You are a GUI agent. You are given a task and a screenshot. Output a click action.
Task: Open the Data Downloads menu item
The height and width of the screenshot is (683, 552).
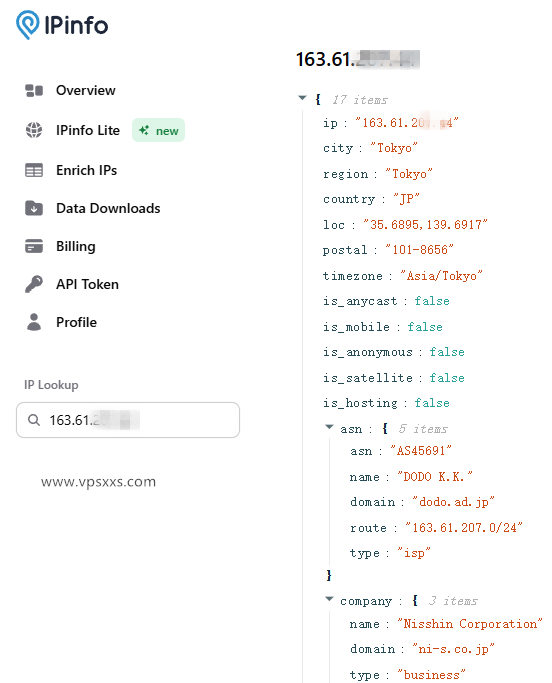coord(108,208)
